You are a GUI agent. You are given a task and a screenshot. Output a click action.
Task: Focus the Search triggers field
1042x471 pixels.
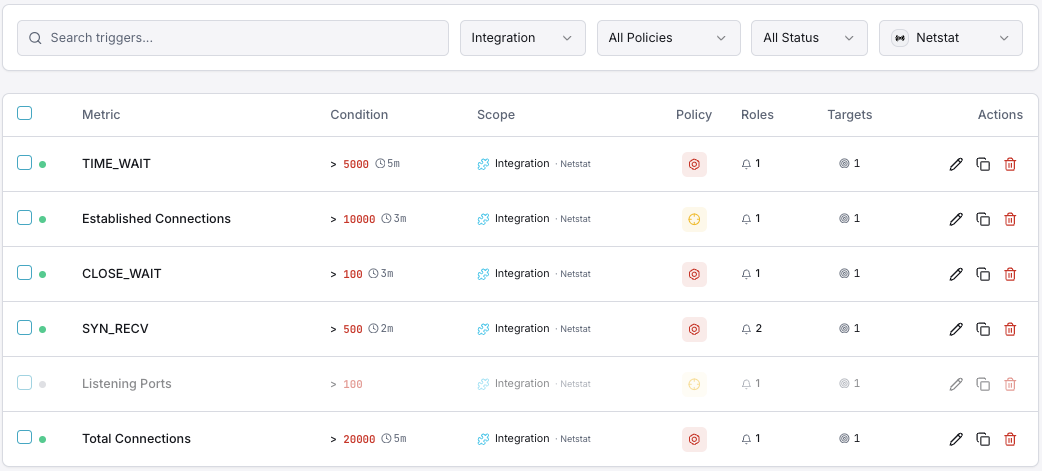(233, 38)
